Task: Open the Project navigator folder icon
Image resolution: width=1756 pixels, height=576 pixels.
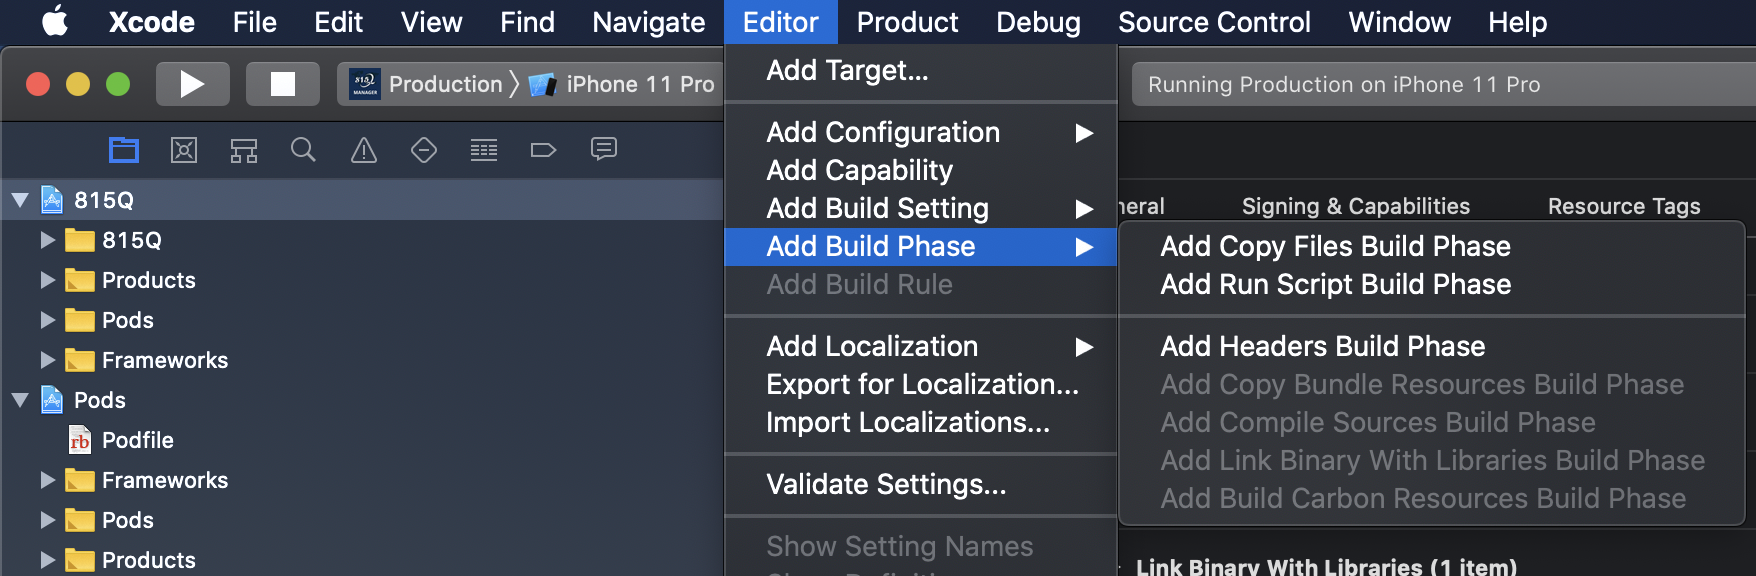Action: [124, 150]
